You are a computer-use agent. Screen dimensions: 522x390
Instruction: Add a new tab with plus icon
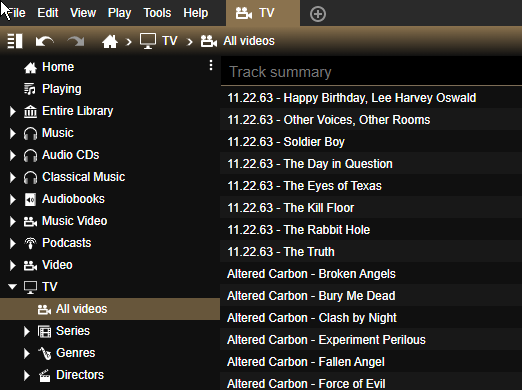tap(318, 14)
